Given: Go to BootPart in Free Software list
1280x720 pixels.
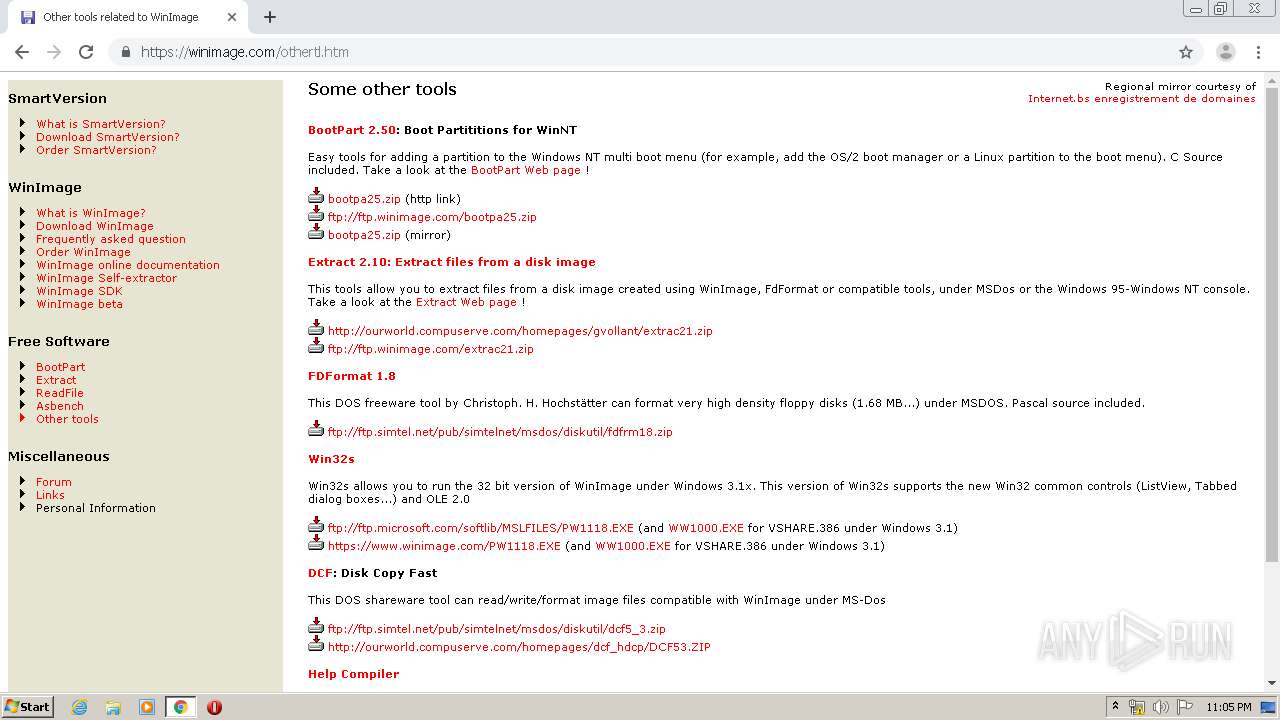Looking at the screenshot, I should [60, 367].
